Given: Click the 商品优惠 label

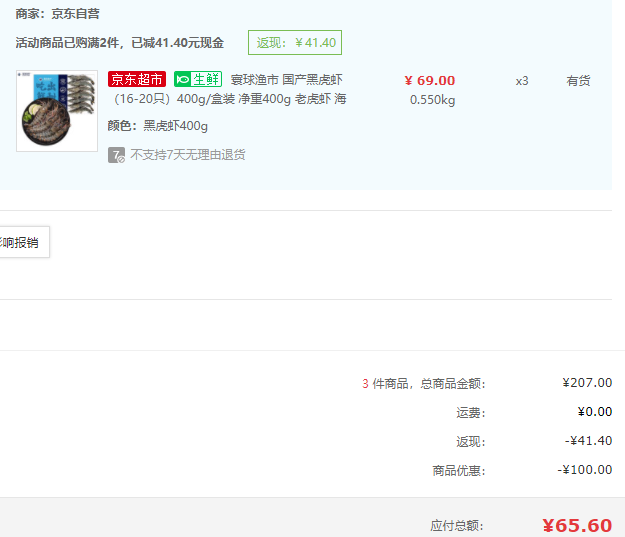Looking at the screenshot, I should (x=459, y=471).
